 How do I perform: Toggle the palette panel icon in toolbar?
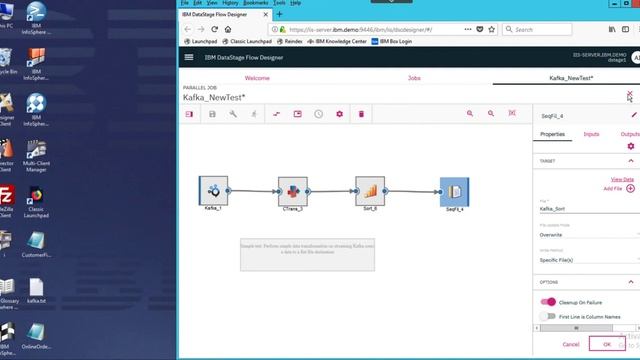click(x=189, y=114)
